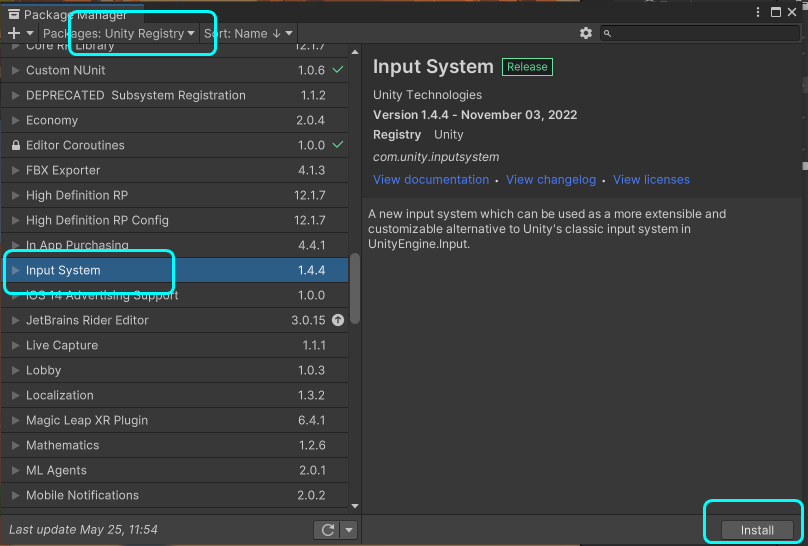Refresh the package list
This screenshot has width=808, height=546.
[328, 530]
